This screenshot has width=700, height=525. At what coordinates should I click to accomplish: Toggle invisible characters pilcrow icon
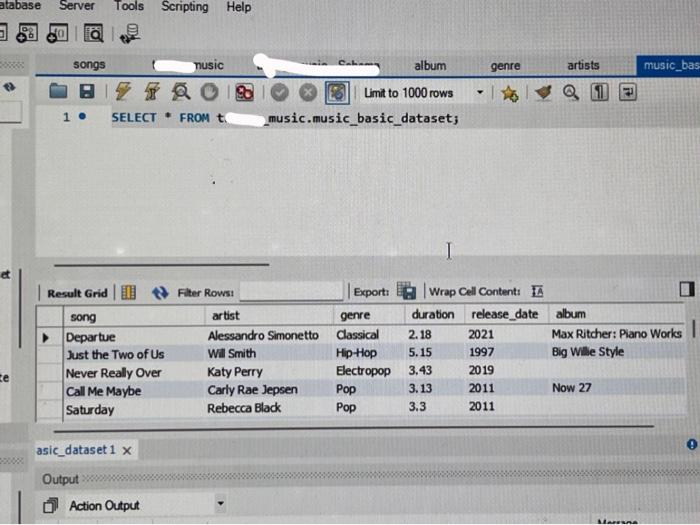click(600, 92)
